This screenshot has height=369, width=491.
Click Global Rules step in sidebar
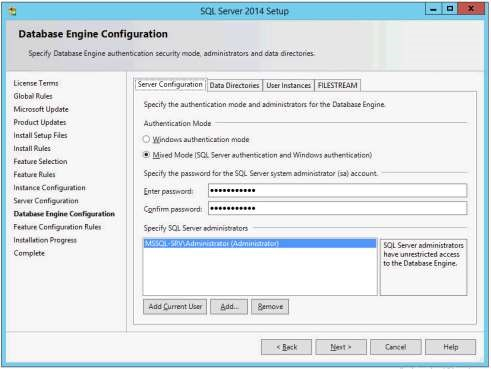tap(33, 96)
